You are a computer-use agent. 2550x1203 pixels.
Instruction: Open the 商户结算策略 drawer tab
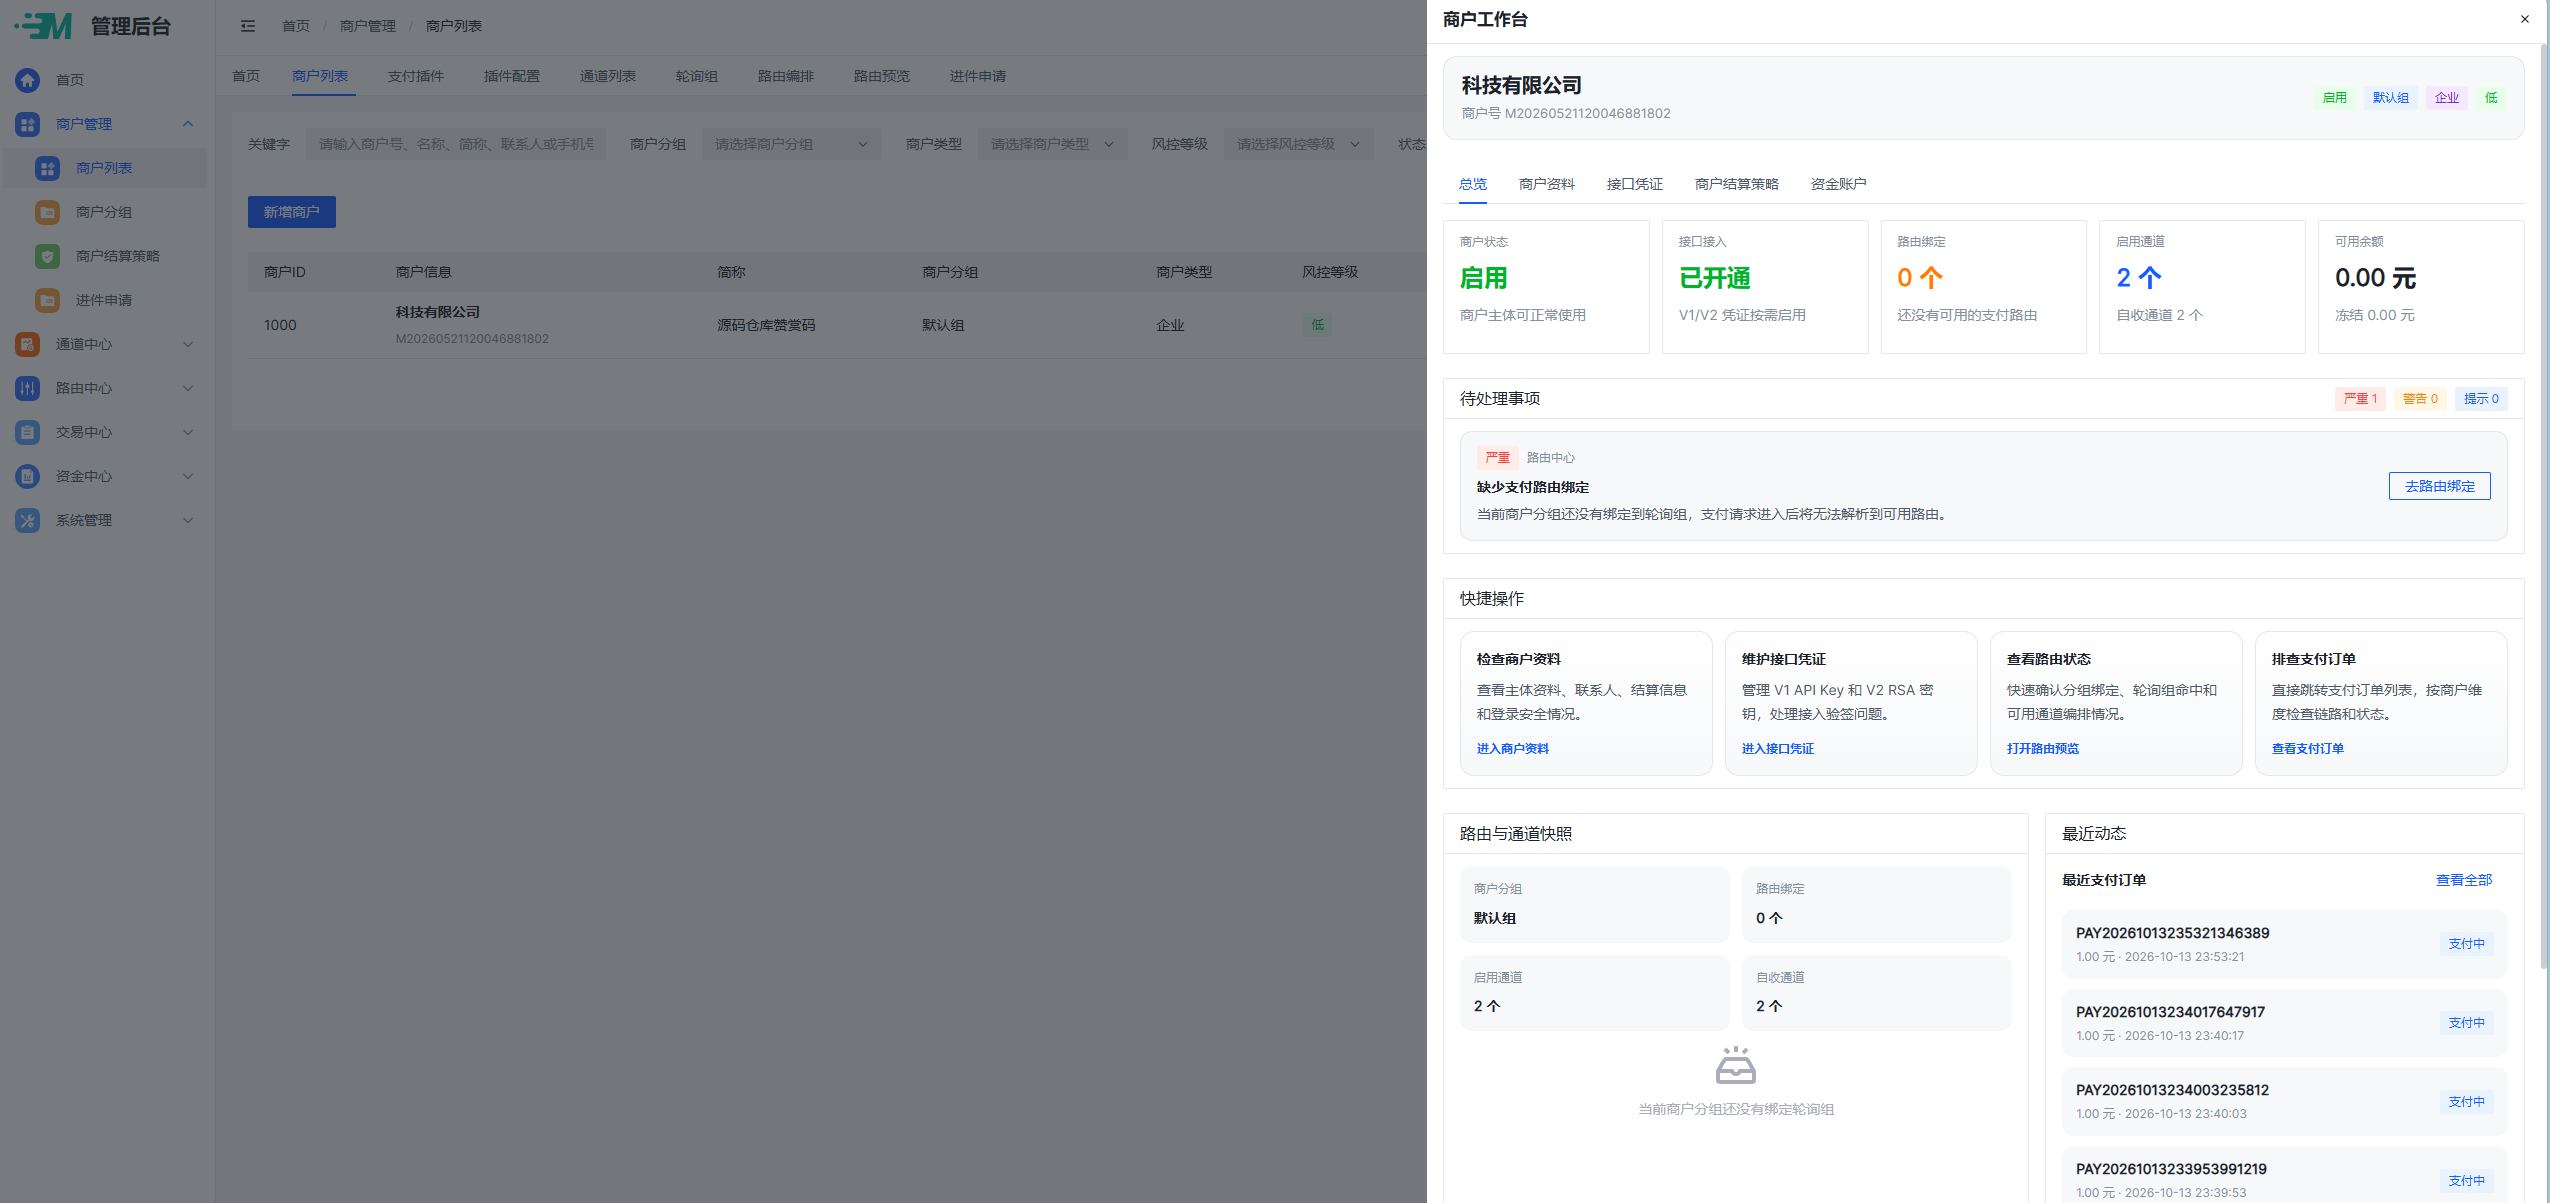pyautogui.click(x=1736, y=184)
